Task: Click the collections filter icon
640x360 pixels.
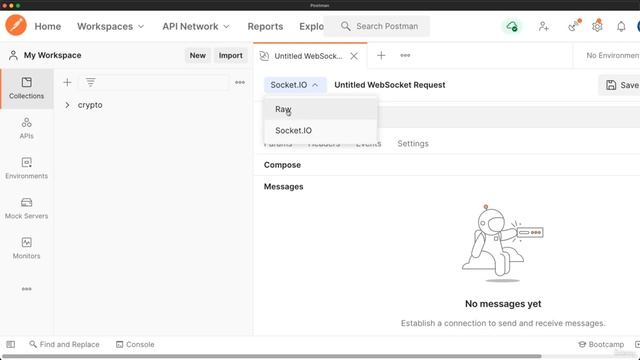Action: [91, 82]
